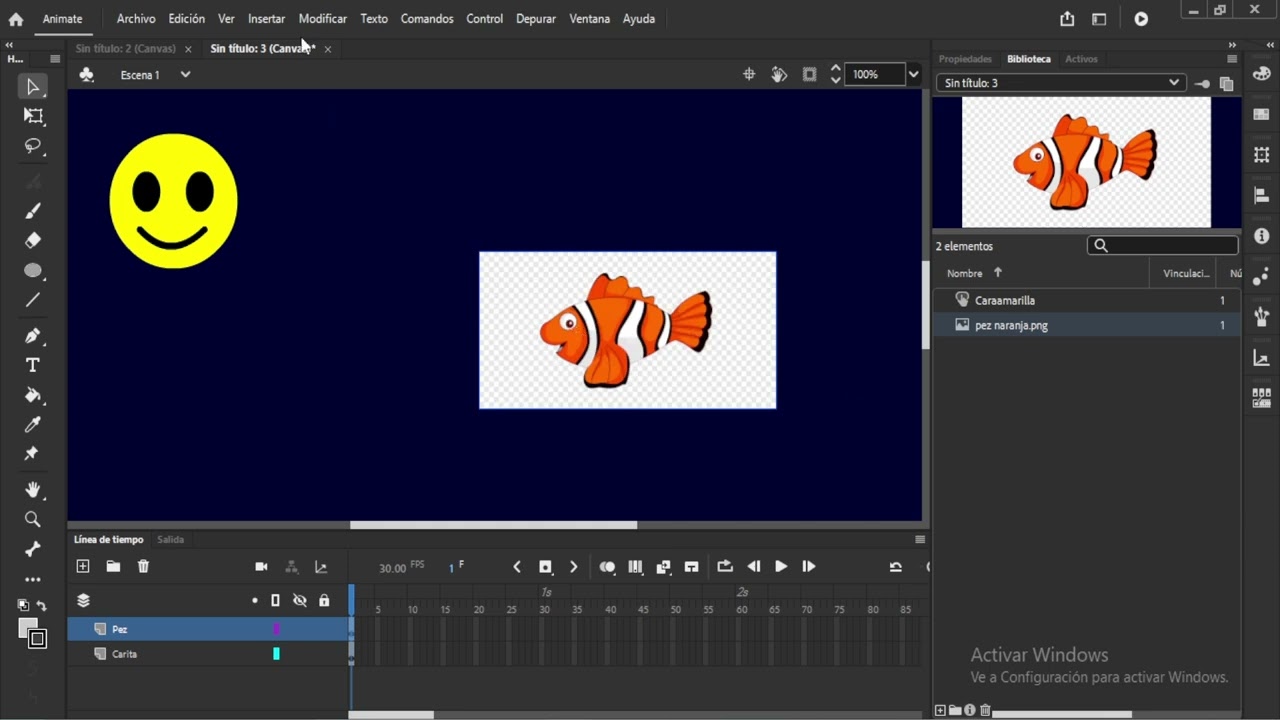1280x720 pixels.
Task: Select the Eraser tool
Action: pyautogui.click(x=33, y=240)
